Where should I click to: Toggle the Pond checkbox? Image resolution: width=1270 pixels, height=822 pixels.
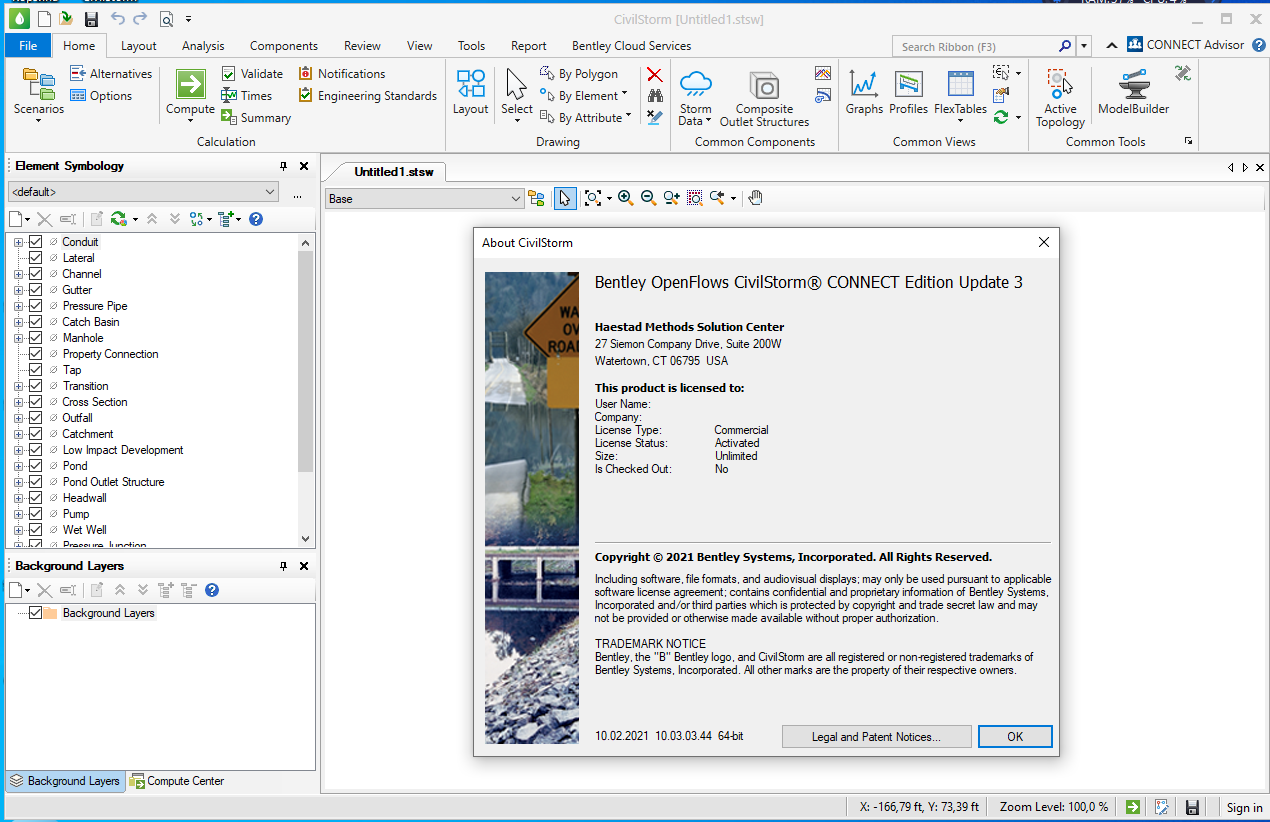pyautogui.click(x=36, y=466)
